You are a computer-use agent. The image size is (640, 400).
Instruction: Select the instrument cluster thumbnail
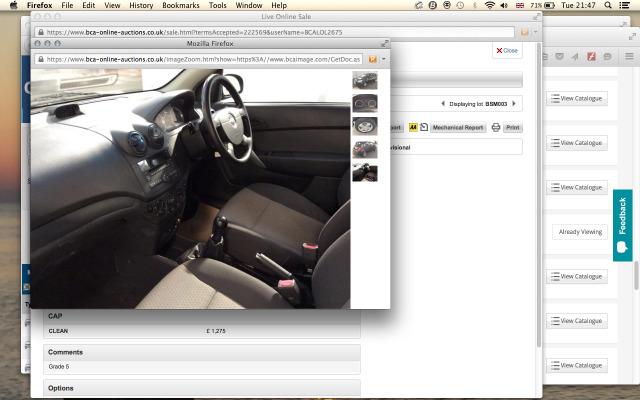tap(365, 103)
